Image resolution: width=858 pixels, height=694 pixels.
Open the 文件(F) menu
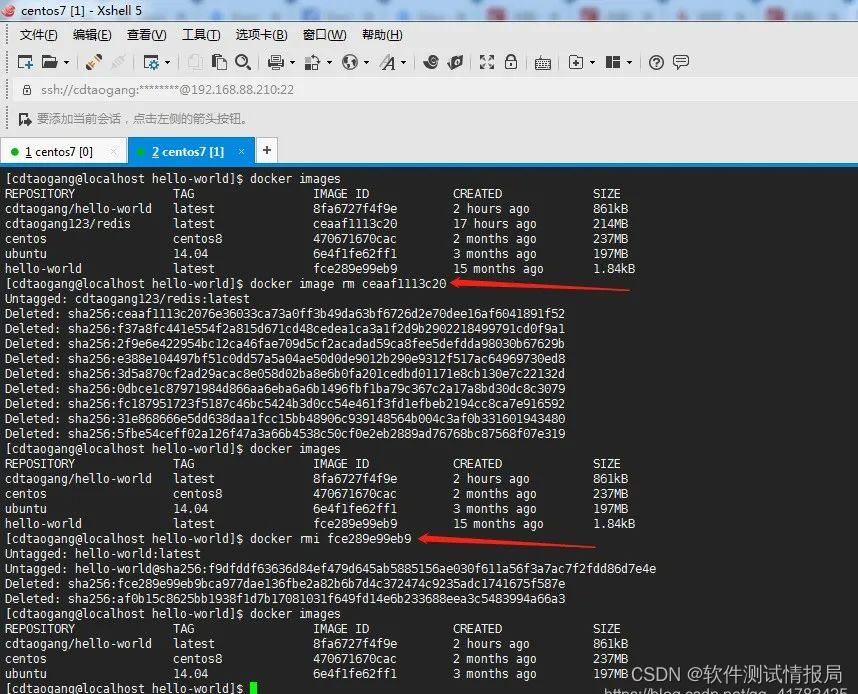point(38,35)
